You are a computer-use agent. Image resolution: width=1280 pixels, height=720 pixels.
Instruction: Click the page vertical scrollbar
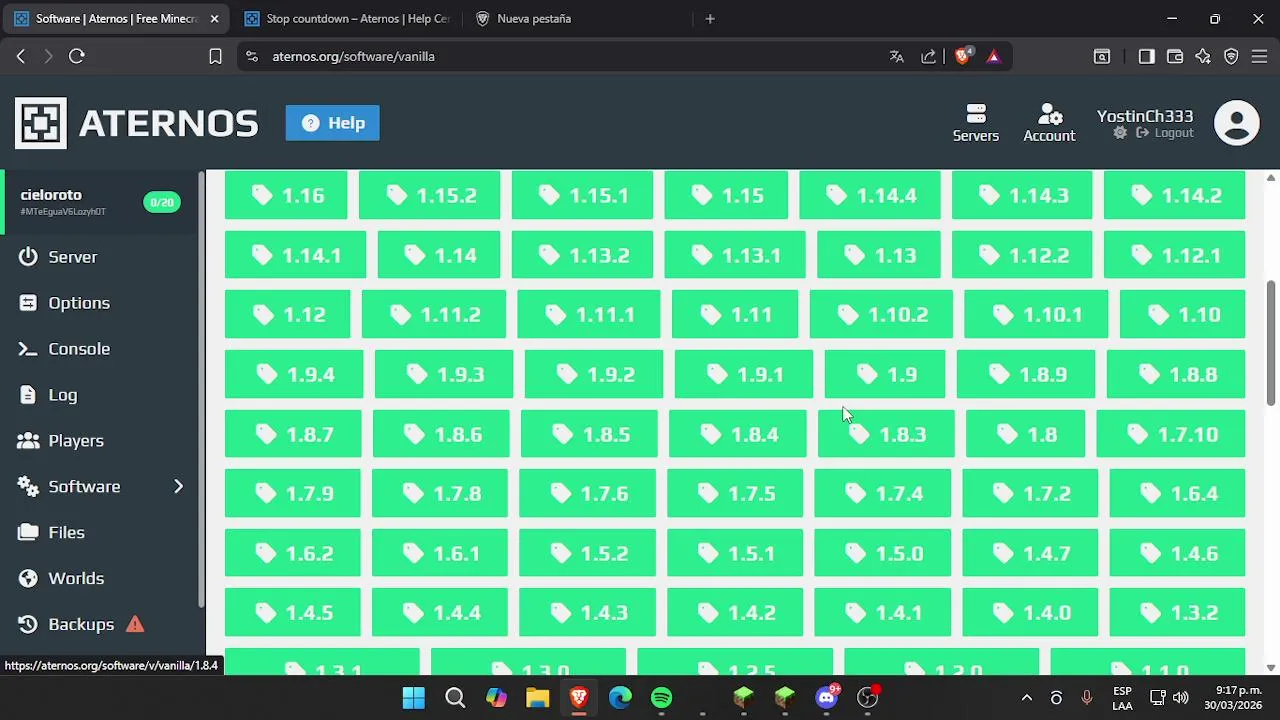click(x=1271, y=342)
